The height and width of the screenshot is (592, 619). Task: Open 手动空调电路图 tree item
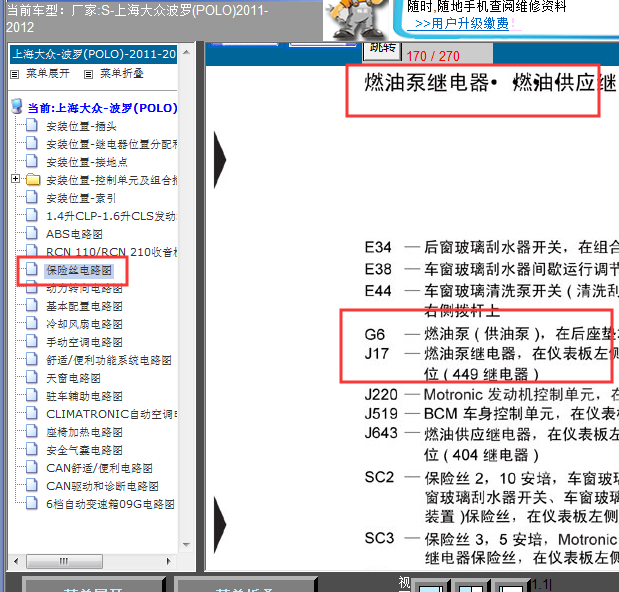point(84,342)
